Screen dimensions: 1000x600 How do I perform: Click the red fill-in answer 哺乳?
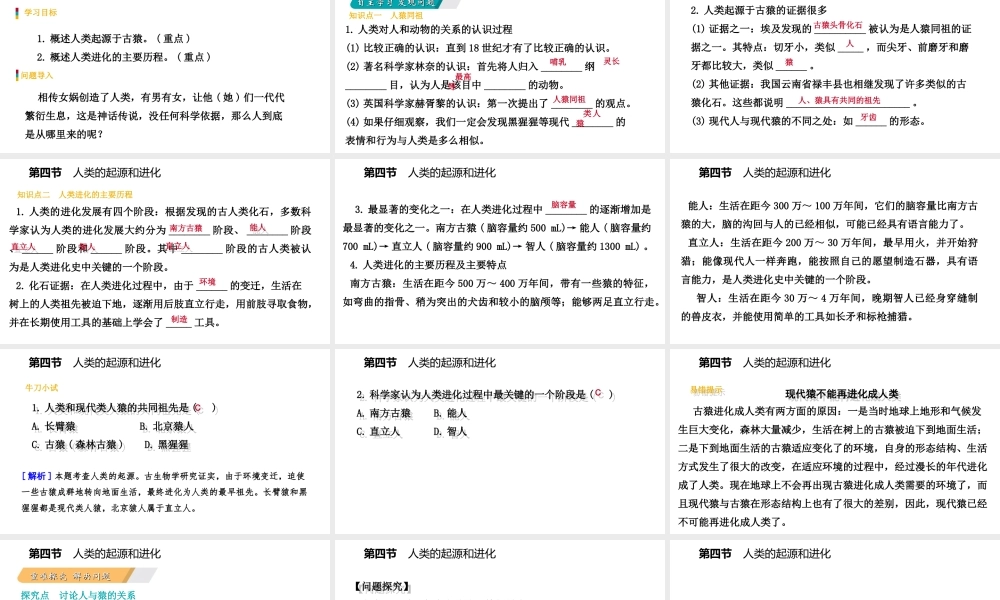557,62
